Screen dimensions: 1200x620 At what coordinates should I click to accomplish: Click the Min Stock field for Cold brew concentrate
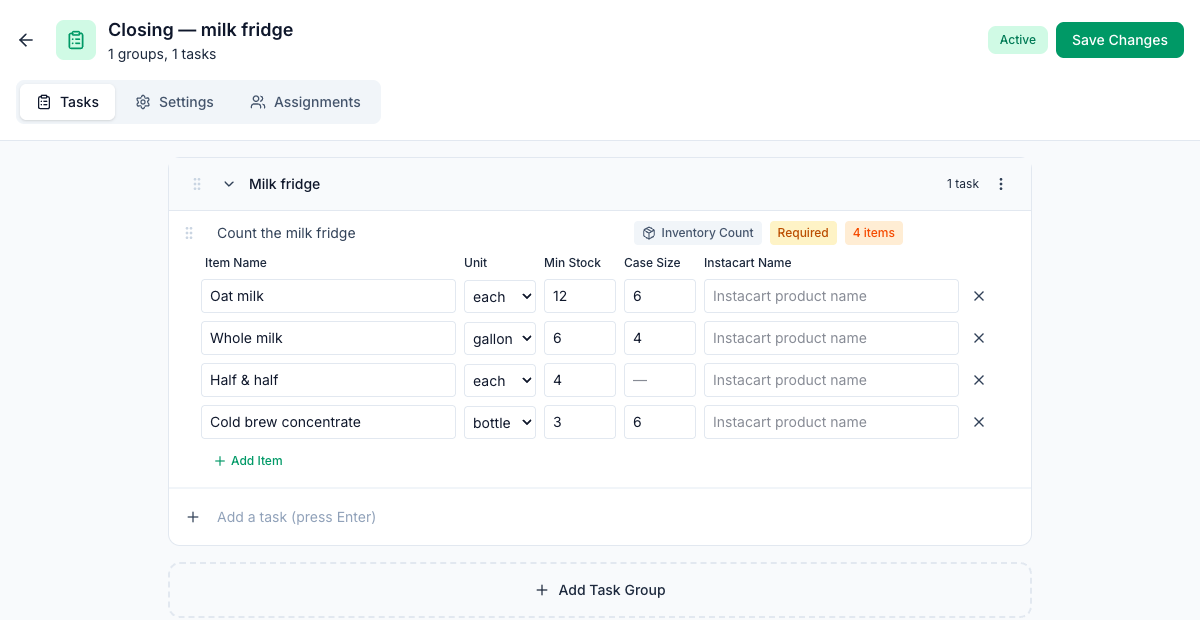point(580,422)
